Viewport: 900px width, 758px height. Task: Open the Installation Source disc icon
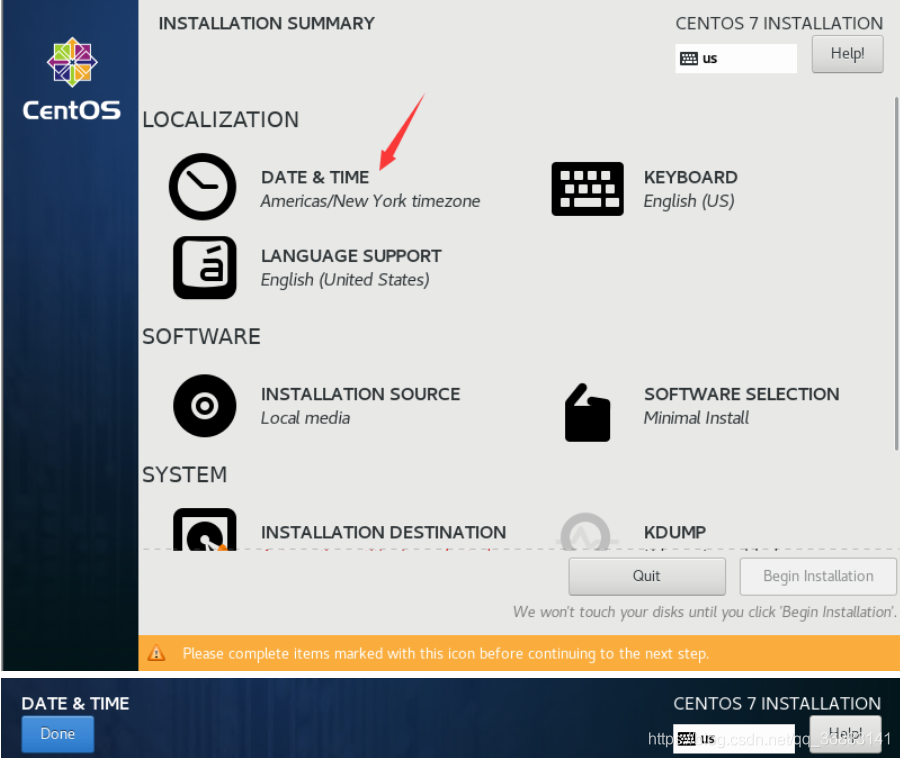click(x=205, y=406)
